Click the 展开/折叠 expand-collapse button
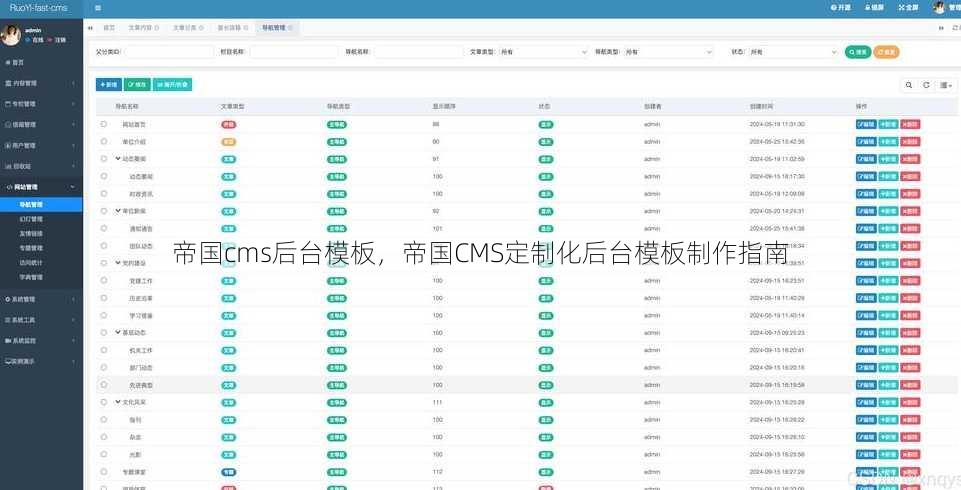961x490 pixels. tap(172, 85)
